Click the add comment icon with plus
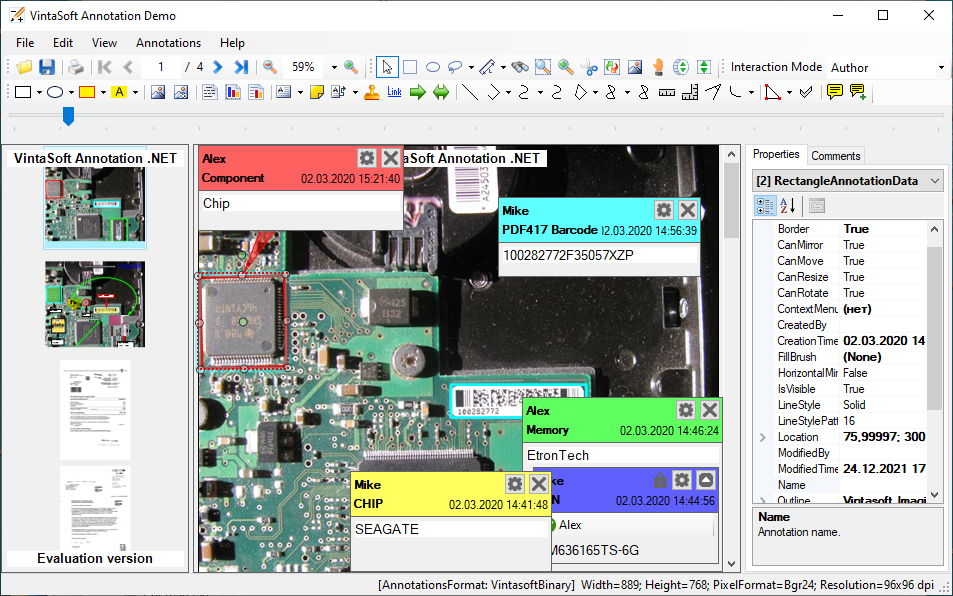This screenshot has height=596, width=953. [857, 93]
